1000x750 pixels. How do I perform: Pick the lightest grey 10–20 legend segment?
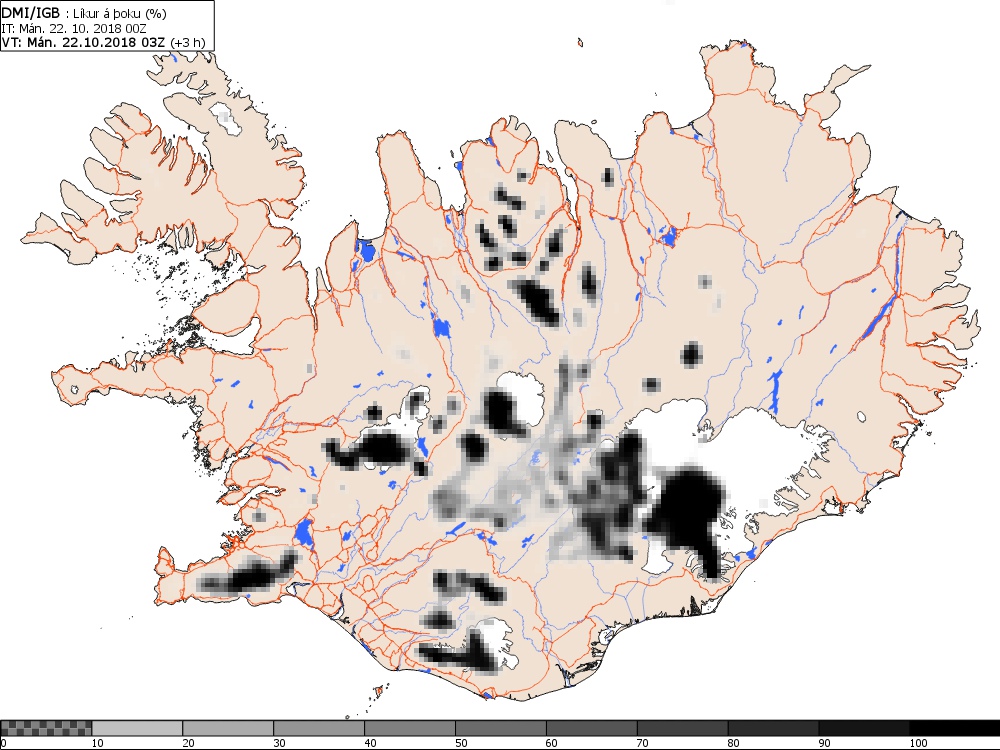click(x=137, y=728)
